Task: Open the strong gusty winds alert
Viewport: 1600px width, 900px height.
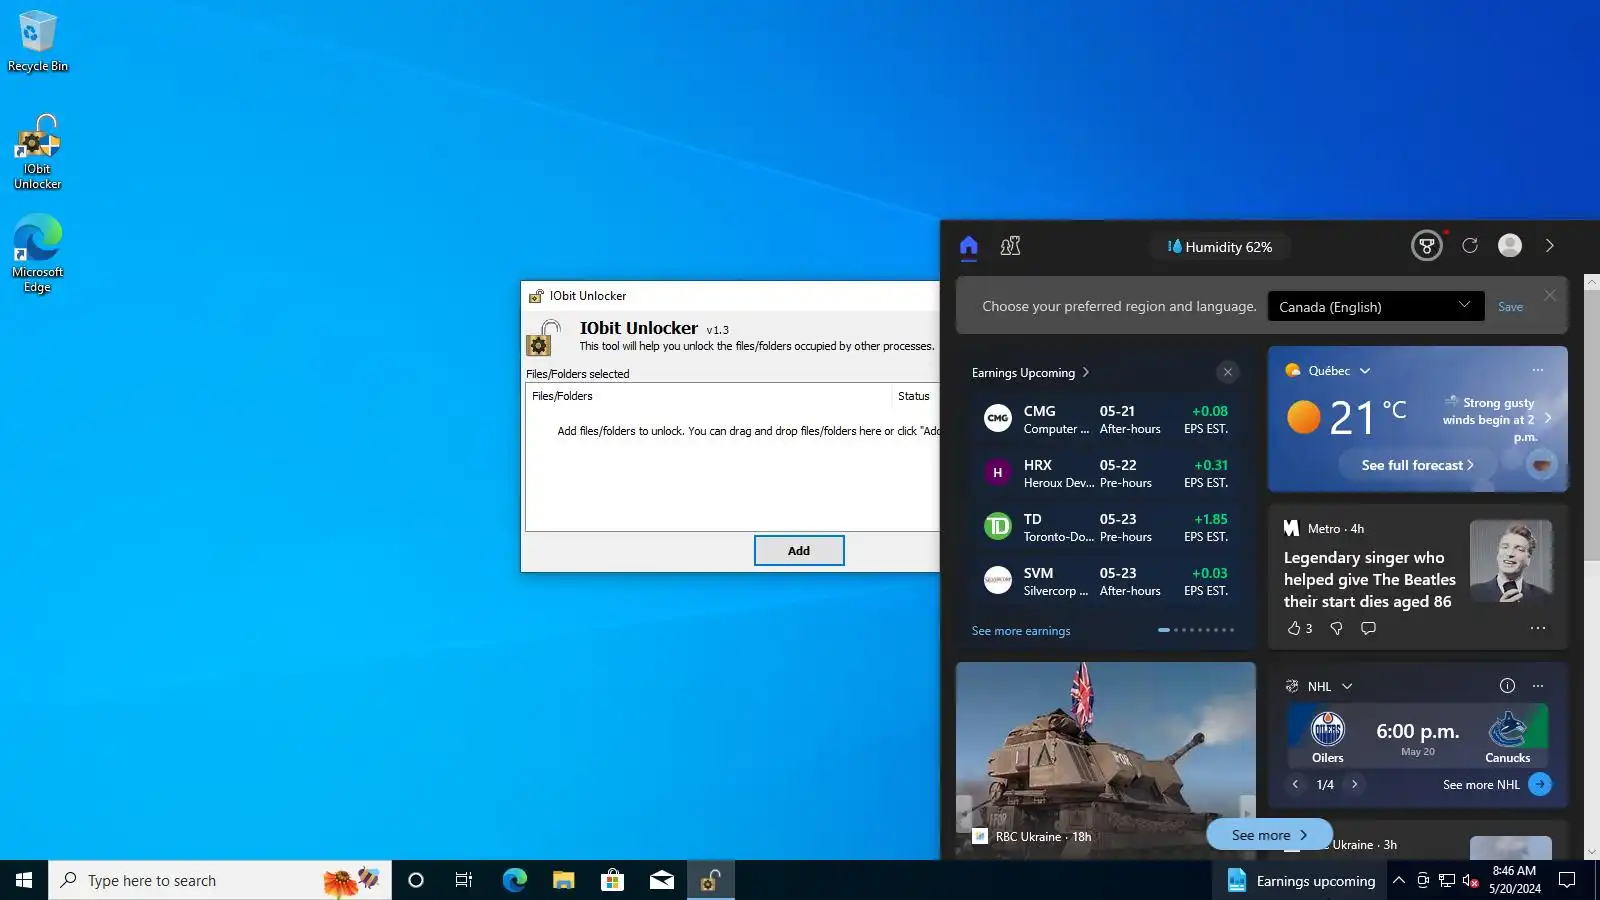Action: 1497,419
